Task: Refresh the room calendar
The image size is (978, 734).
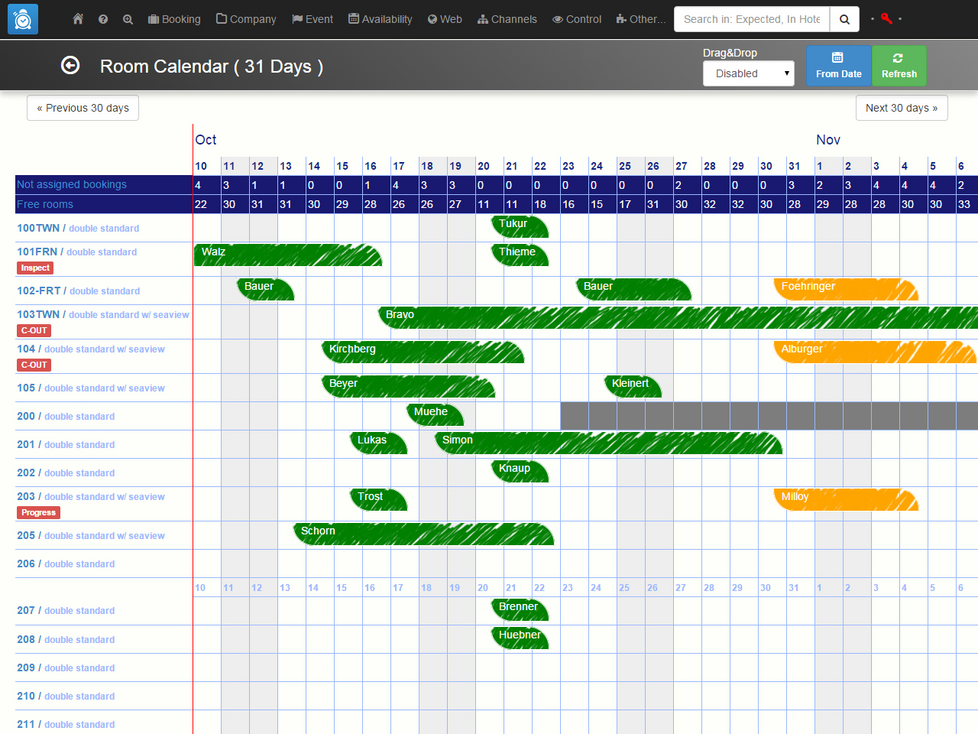Action: pos(898,66)
